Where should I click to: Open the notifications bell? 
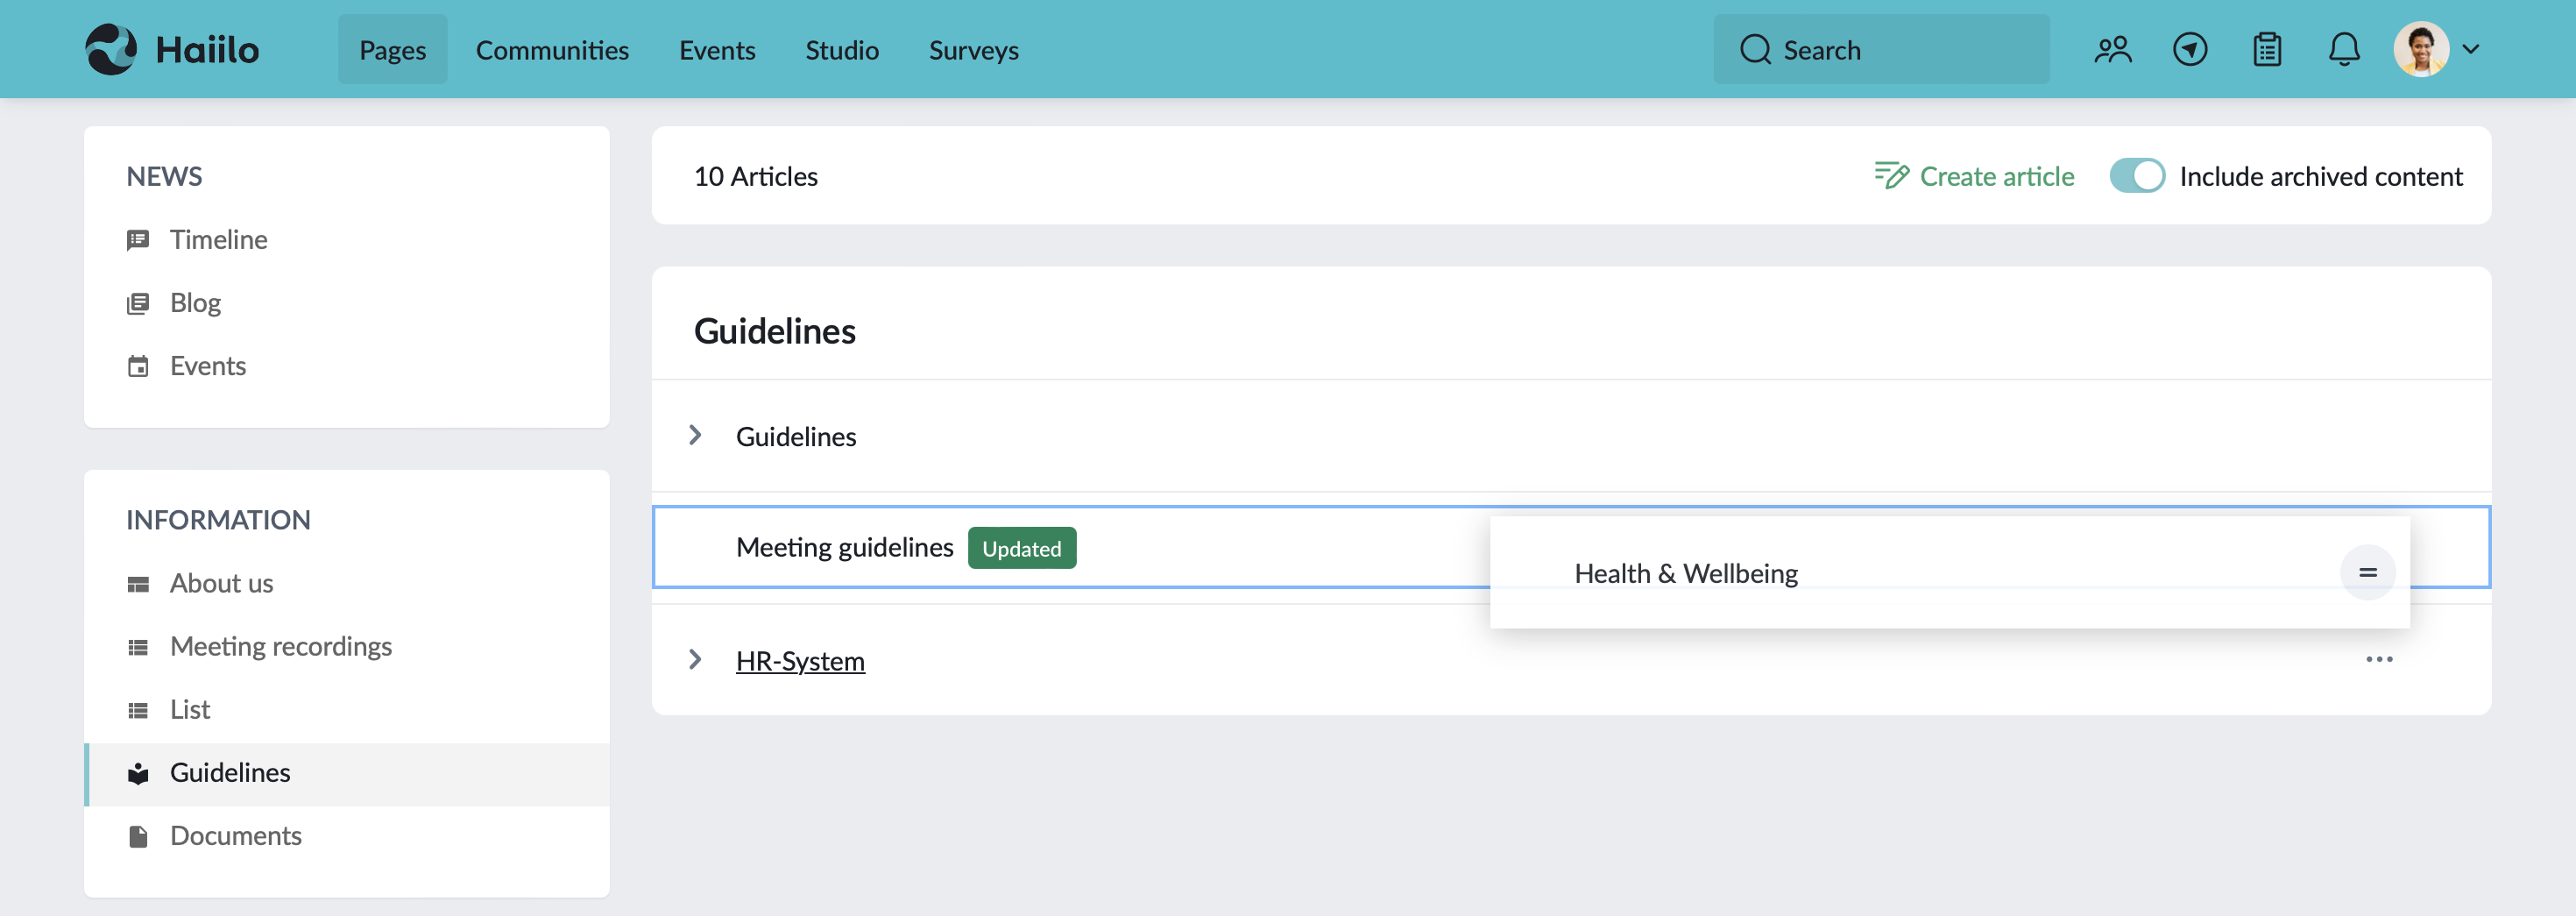click(2343, 49)
